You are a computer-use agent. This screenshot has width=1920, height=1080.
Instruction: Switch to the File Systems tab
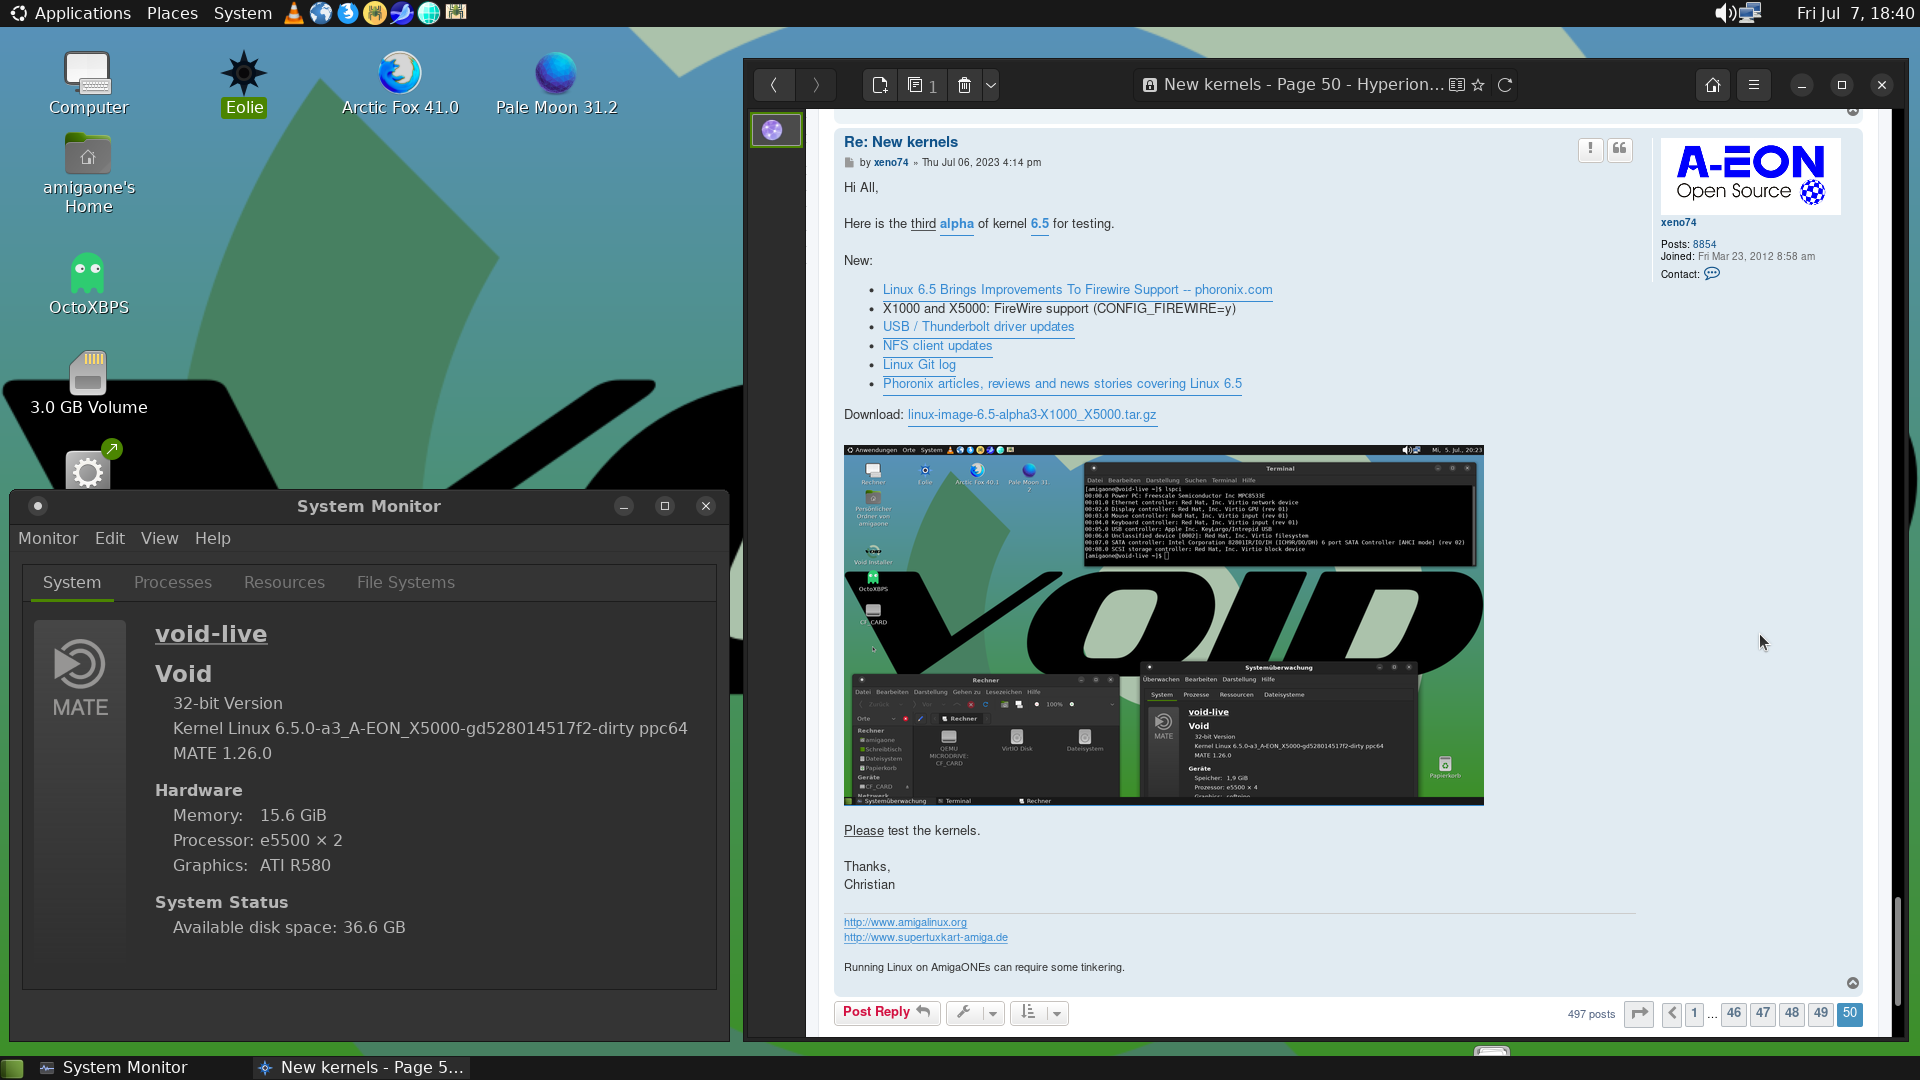[406, 583]
